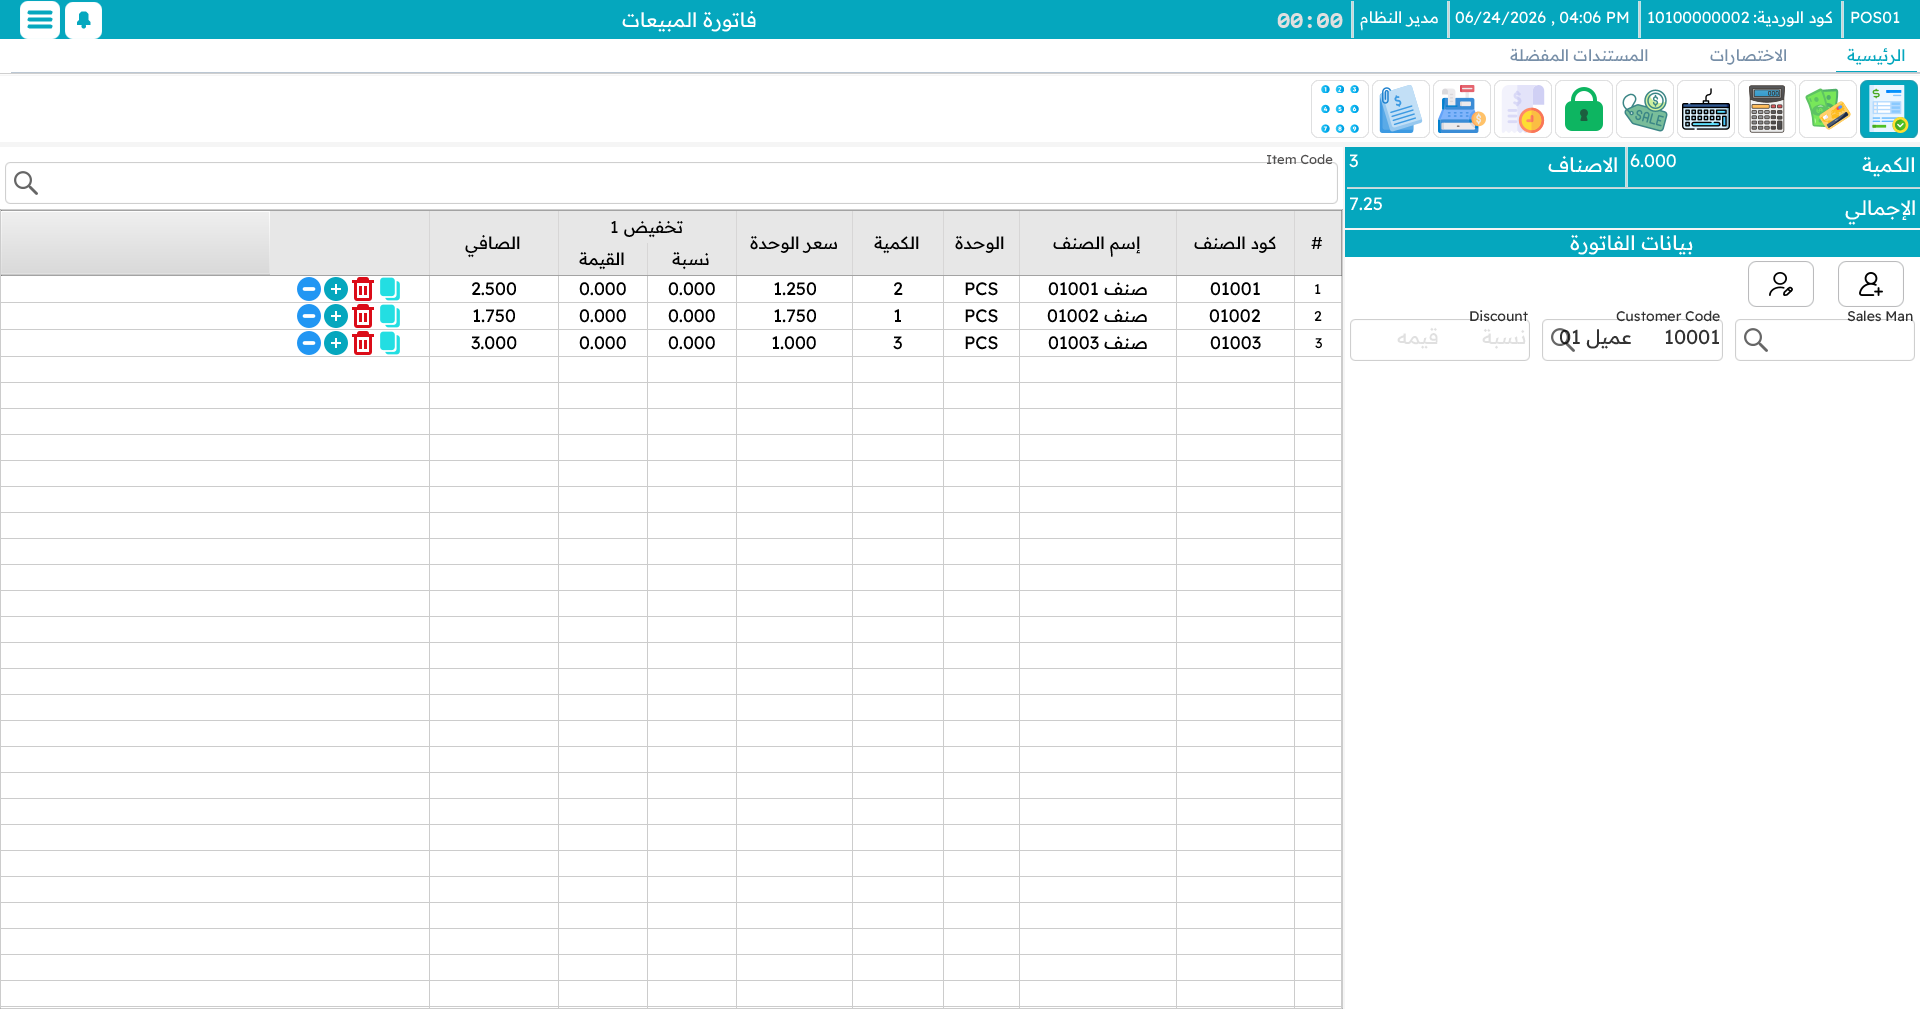The image size is (1920, 1009).
Task: Select item code cell 01001
Action: [x=1235, y=289]
